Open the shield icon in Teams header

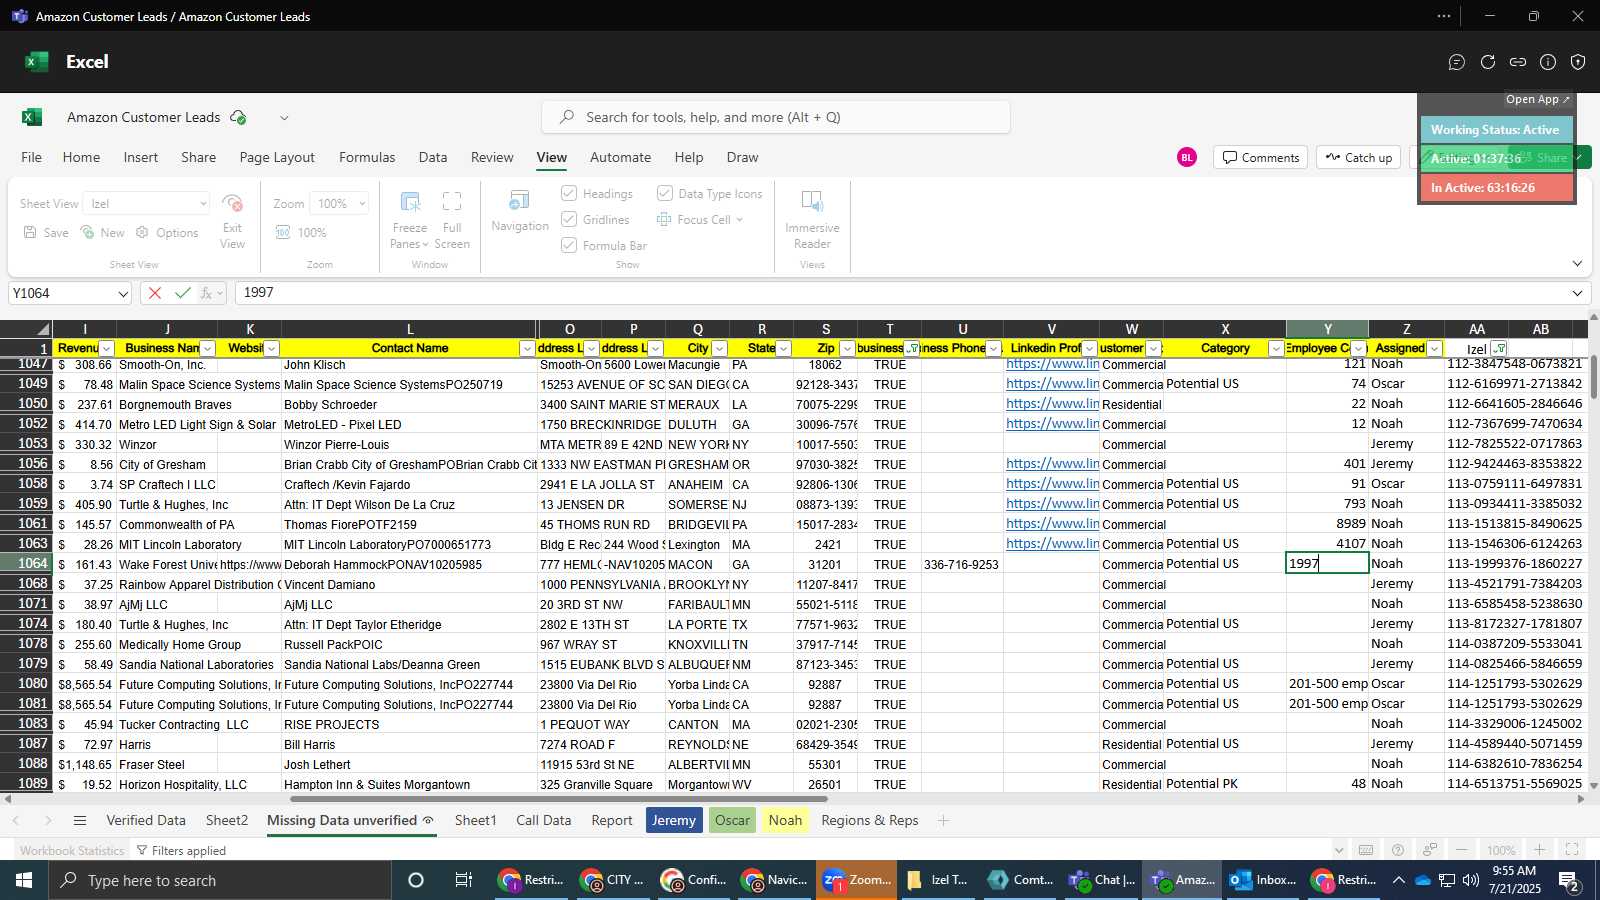click(1578, 62)
